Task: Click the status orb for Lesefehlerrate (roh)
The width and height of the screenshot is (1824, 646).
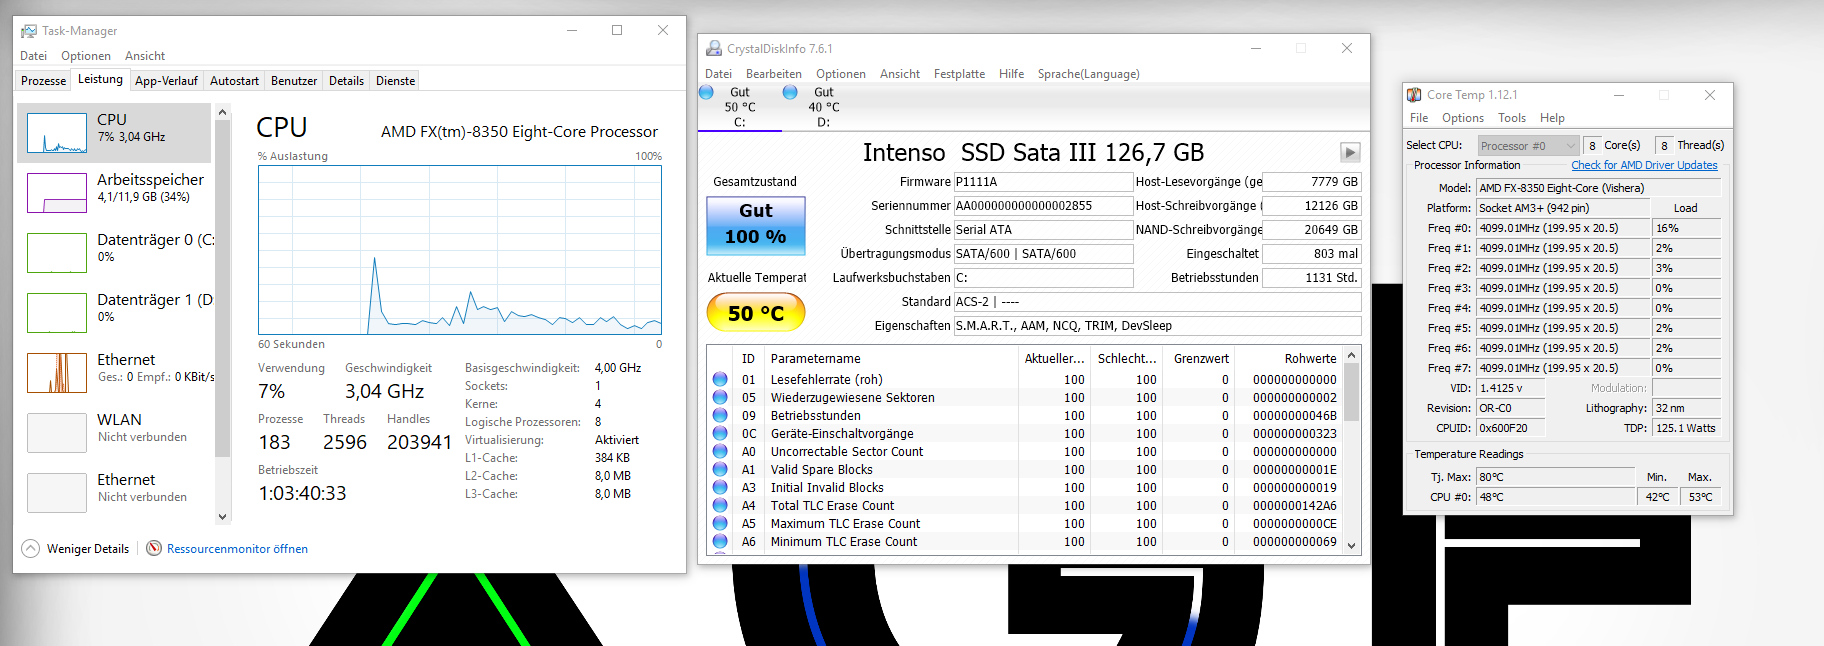Action: pos(720,379)
